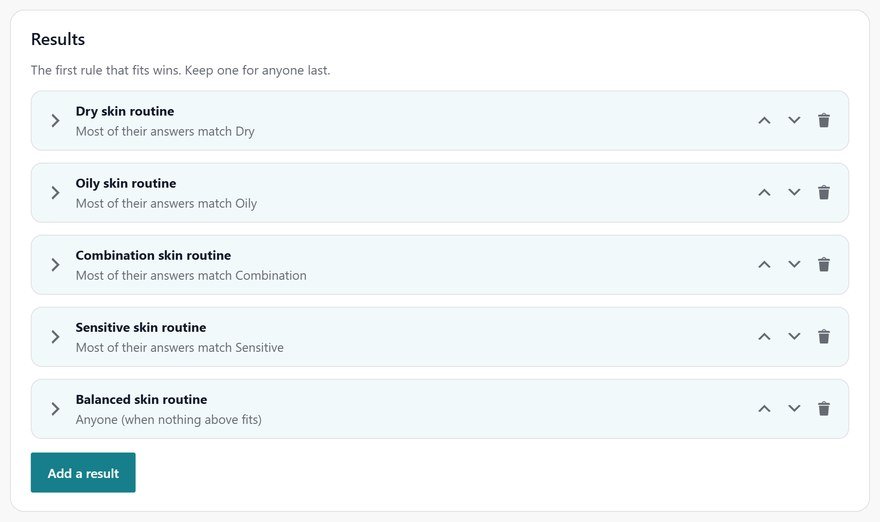Expand the Sensitive skin routine row

click(x=55, y=337)
